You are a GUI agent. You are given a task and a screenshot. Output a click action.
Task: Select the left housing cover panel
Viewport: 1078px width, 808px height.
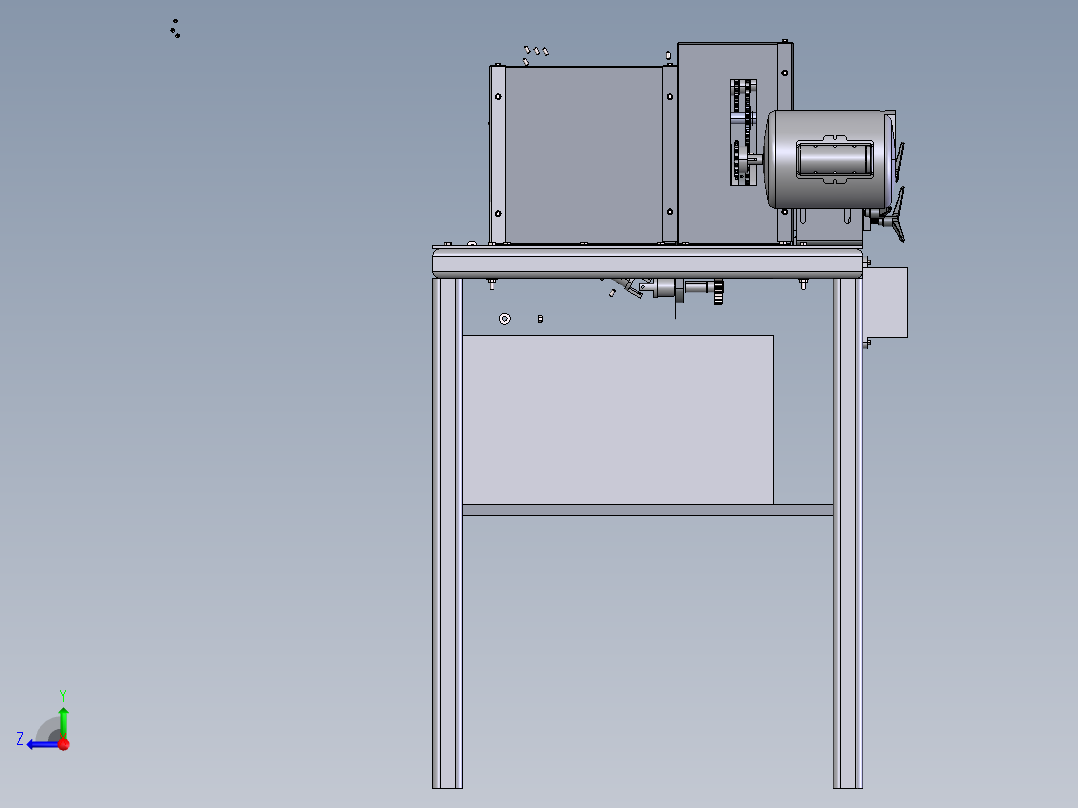pyautogui.click(x=584, y=154)
